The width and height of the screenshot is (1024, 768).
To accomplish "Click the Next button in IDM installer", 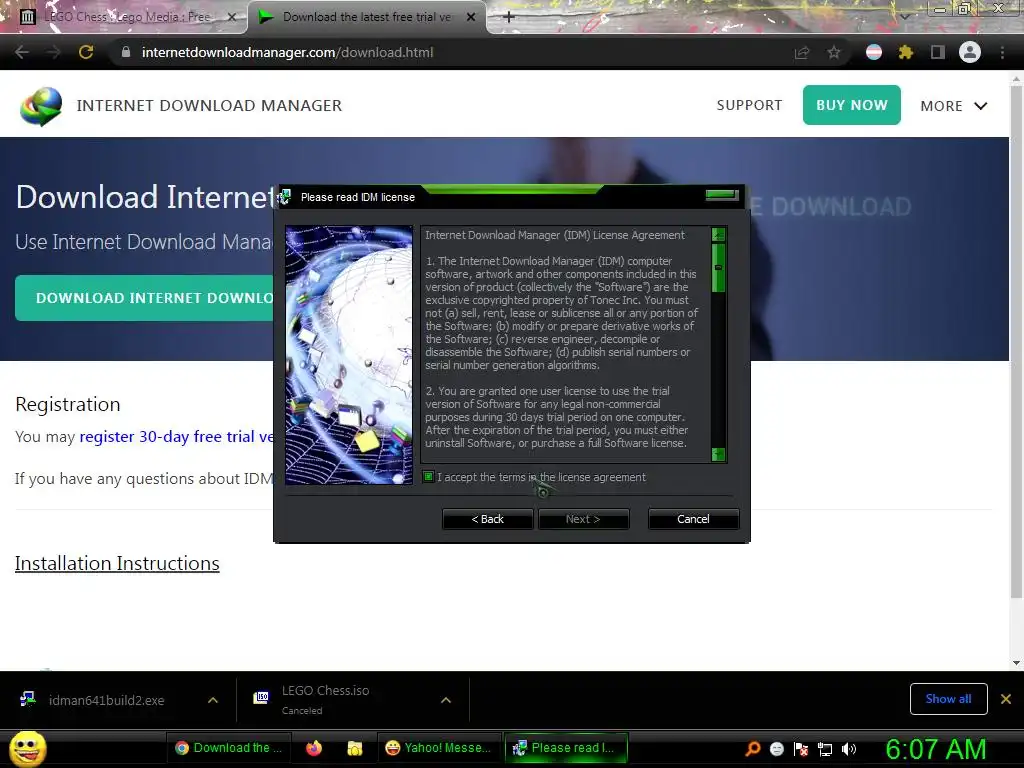I will click(x=583, y=519).
